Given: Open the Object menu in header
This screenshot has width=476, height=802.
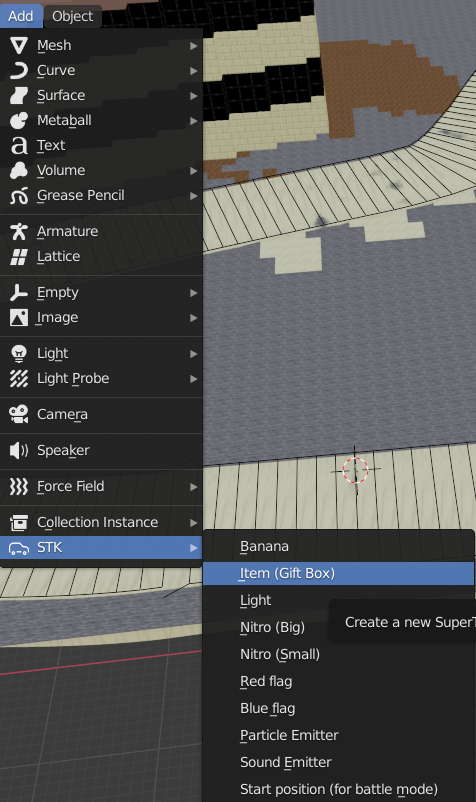Looking at the screenshot, I should click(73, 16).
